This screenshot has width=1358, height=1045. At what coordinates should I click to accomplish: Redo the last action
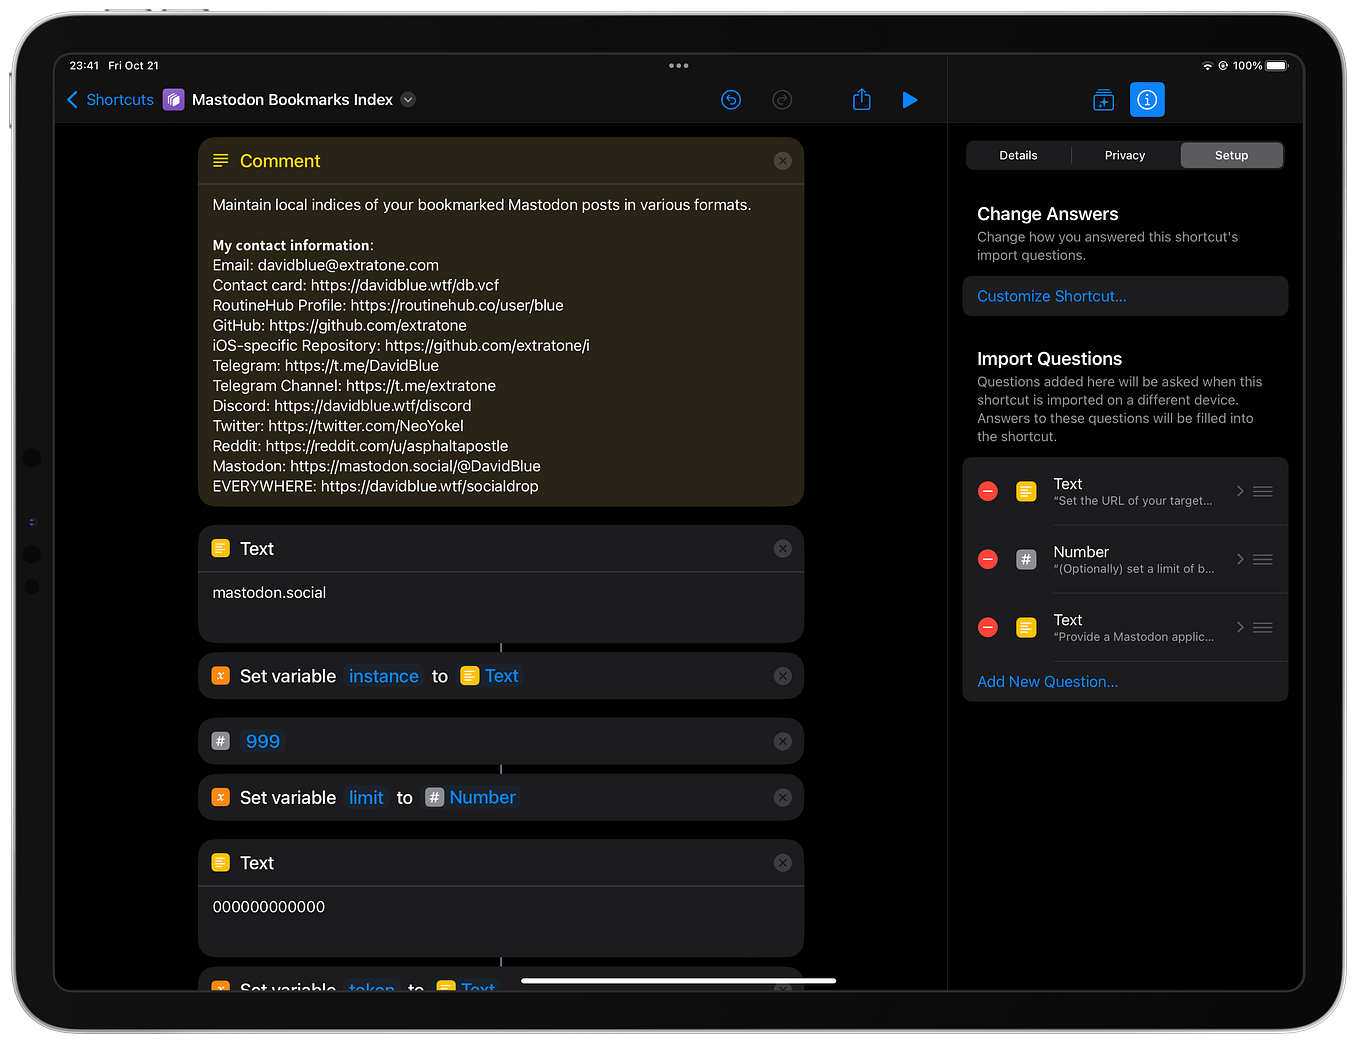(782, 100)
